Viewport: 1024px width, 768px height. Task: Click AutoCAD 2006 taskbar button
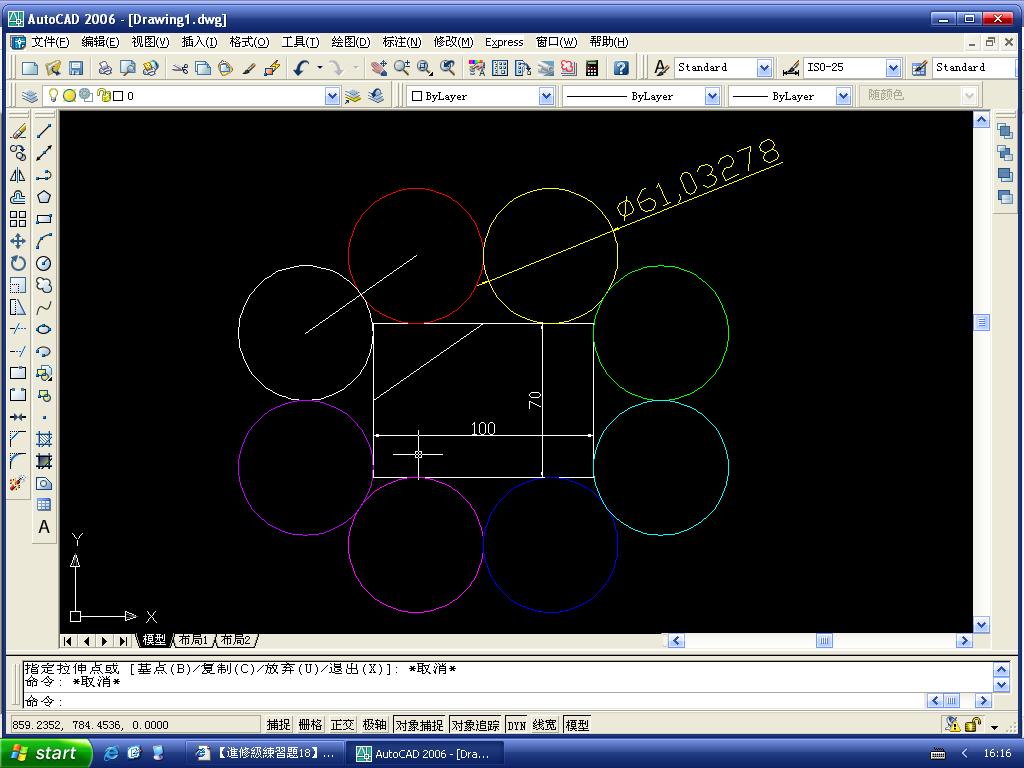pos(426,753)
